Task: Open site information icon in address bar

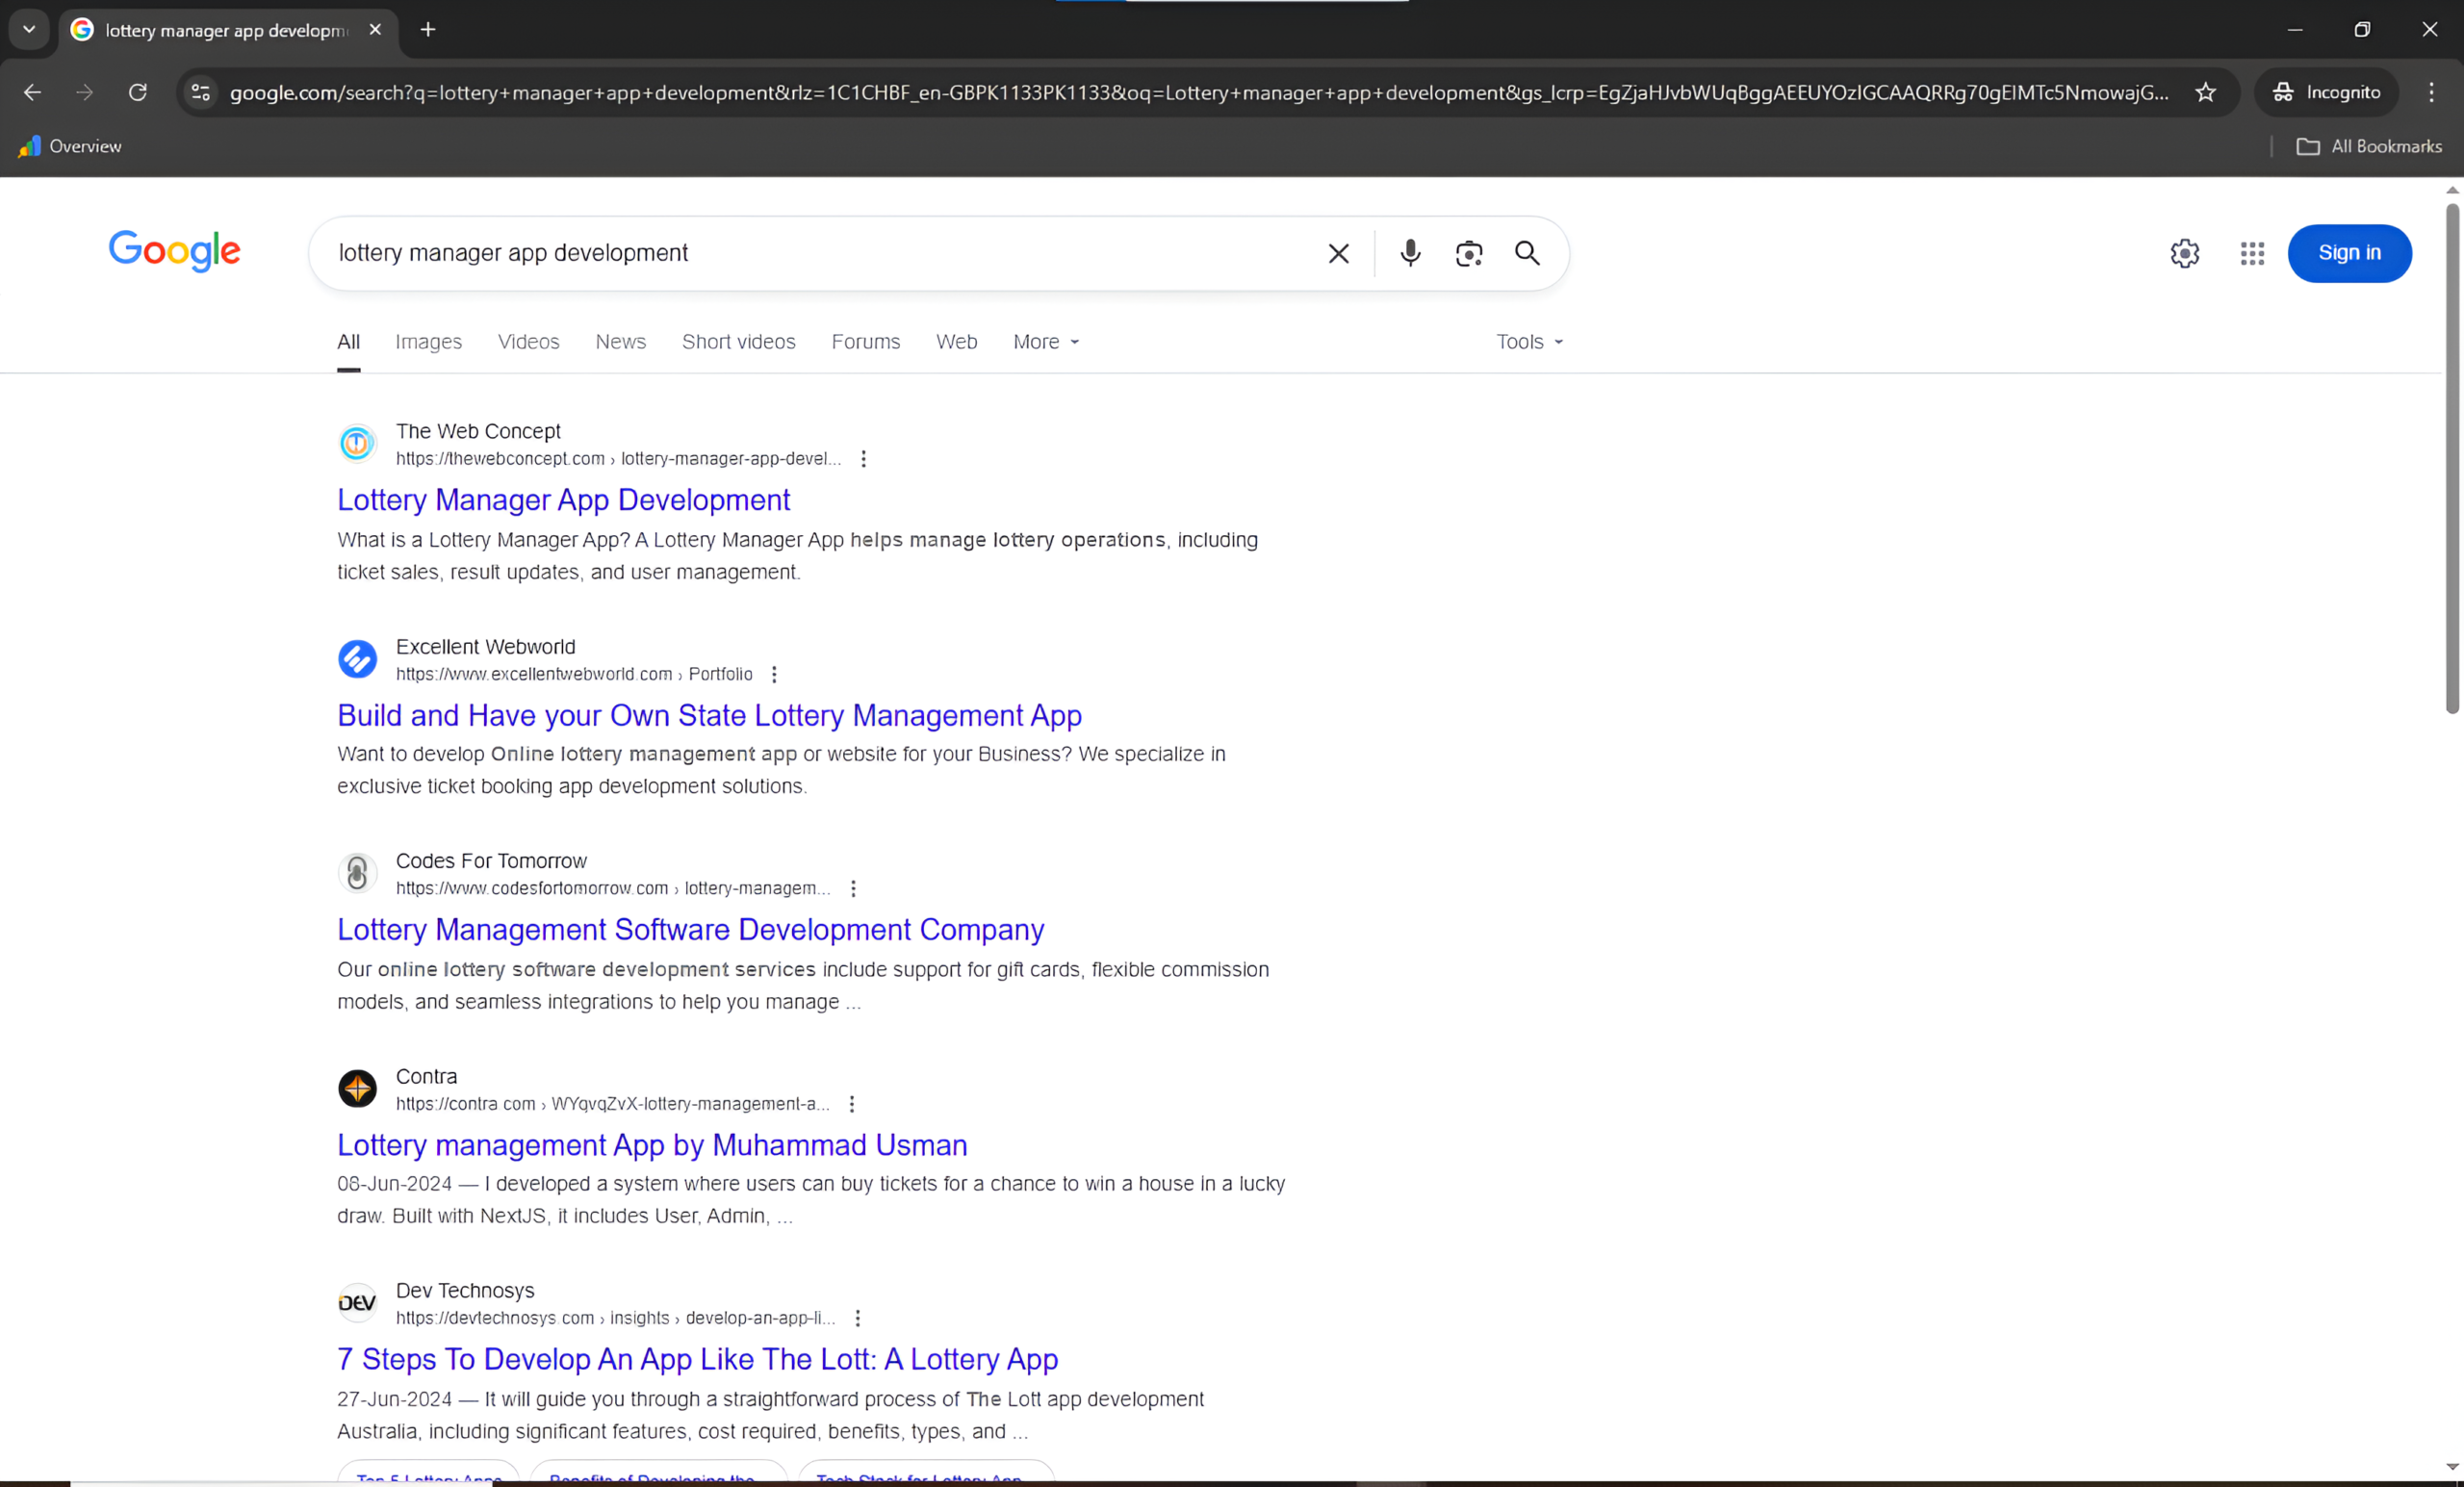Action: click(x=201, y=92)
